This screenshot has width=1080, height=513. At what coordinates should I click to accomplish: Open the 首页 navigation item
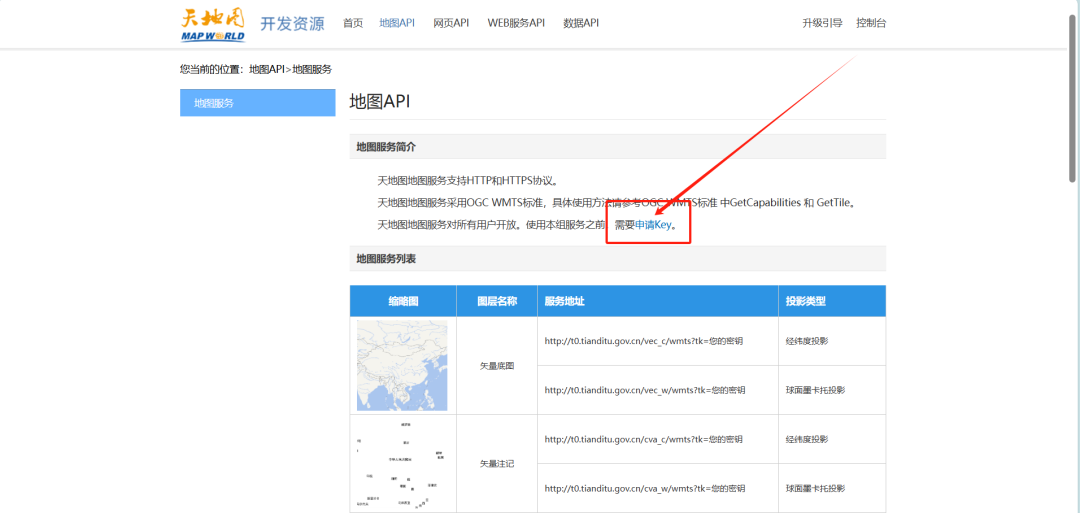tap(353, 23)
